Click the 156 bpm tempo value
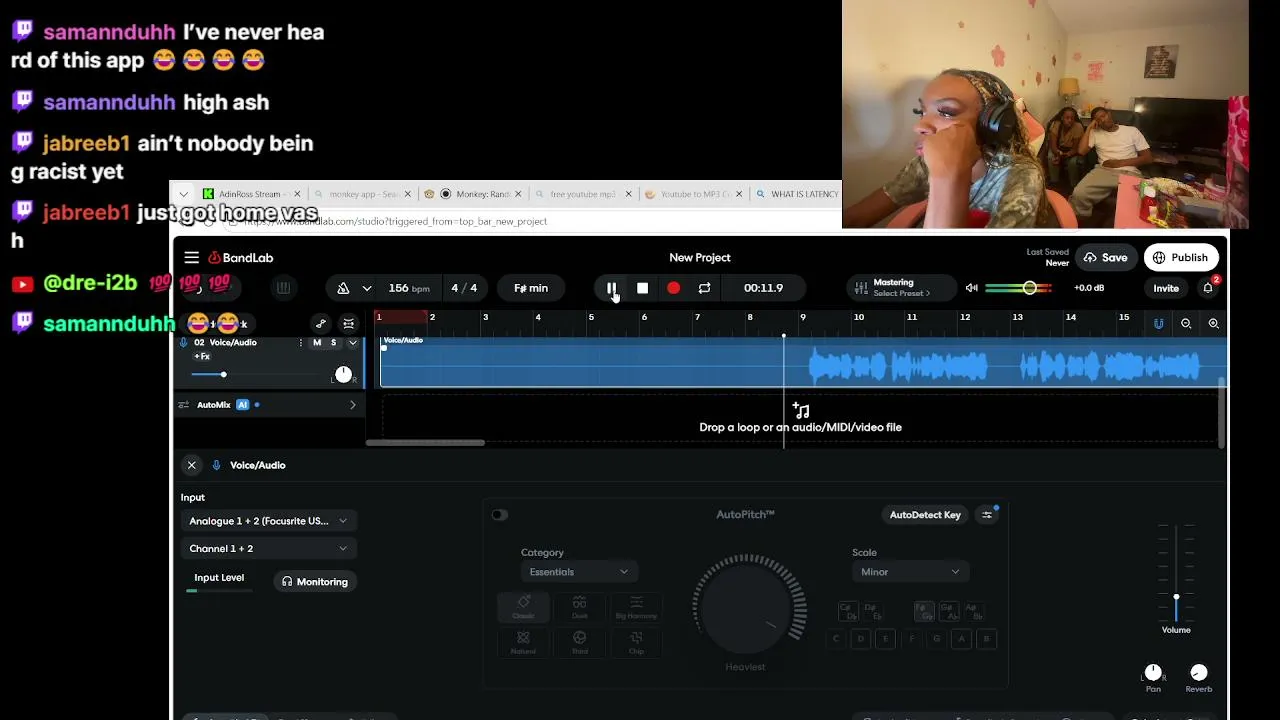 (x=408, y=288)
